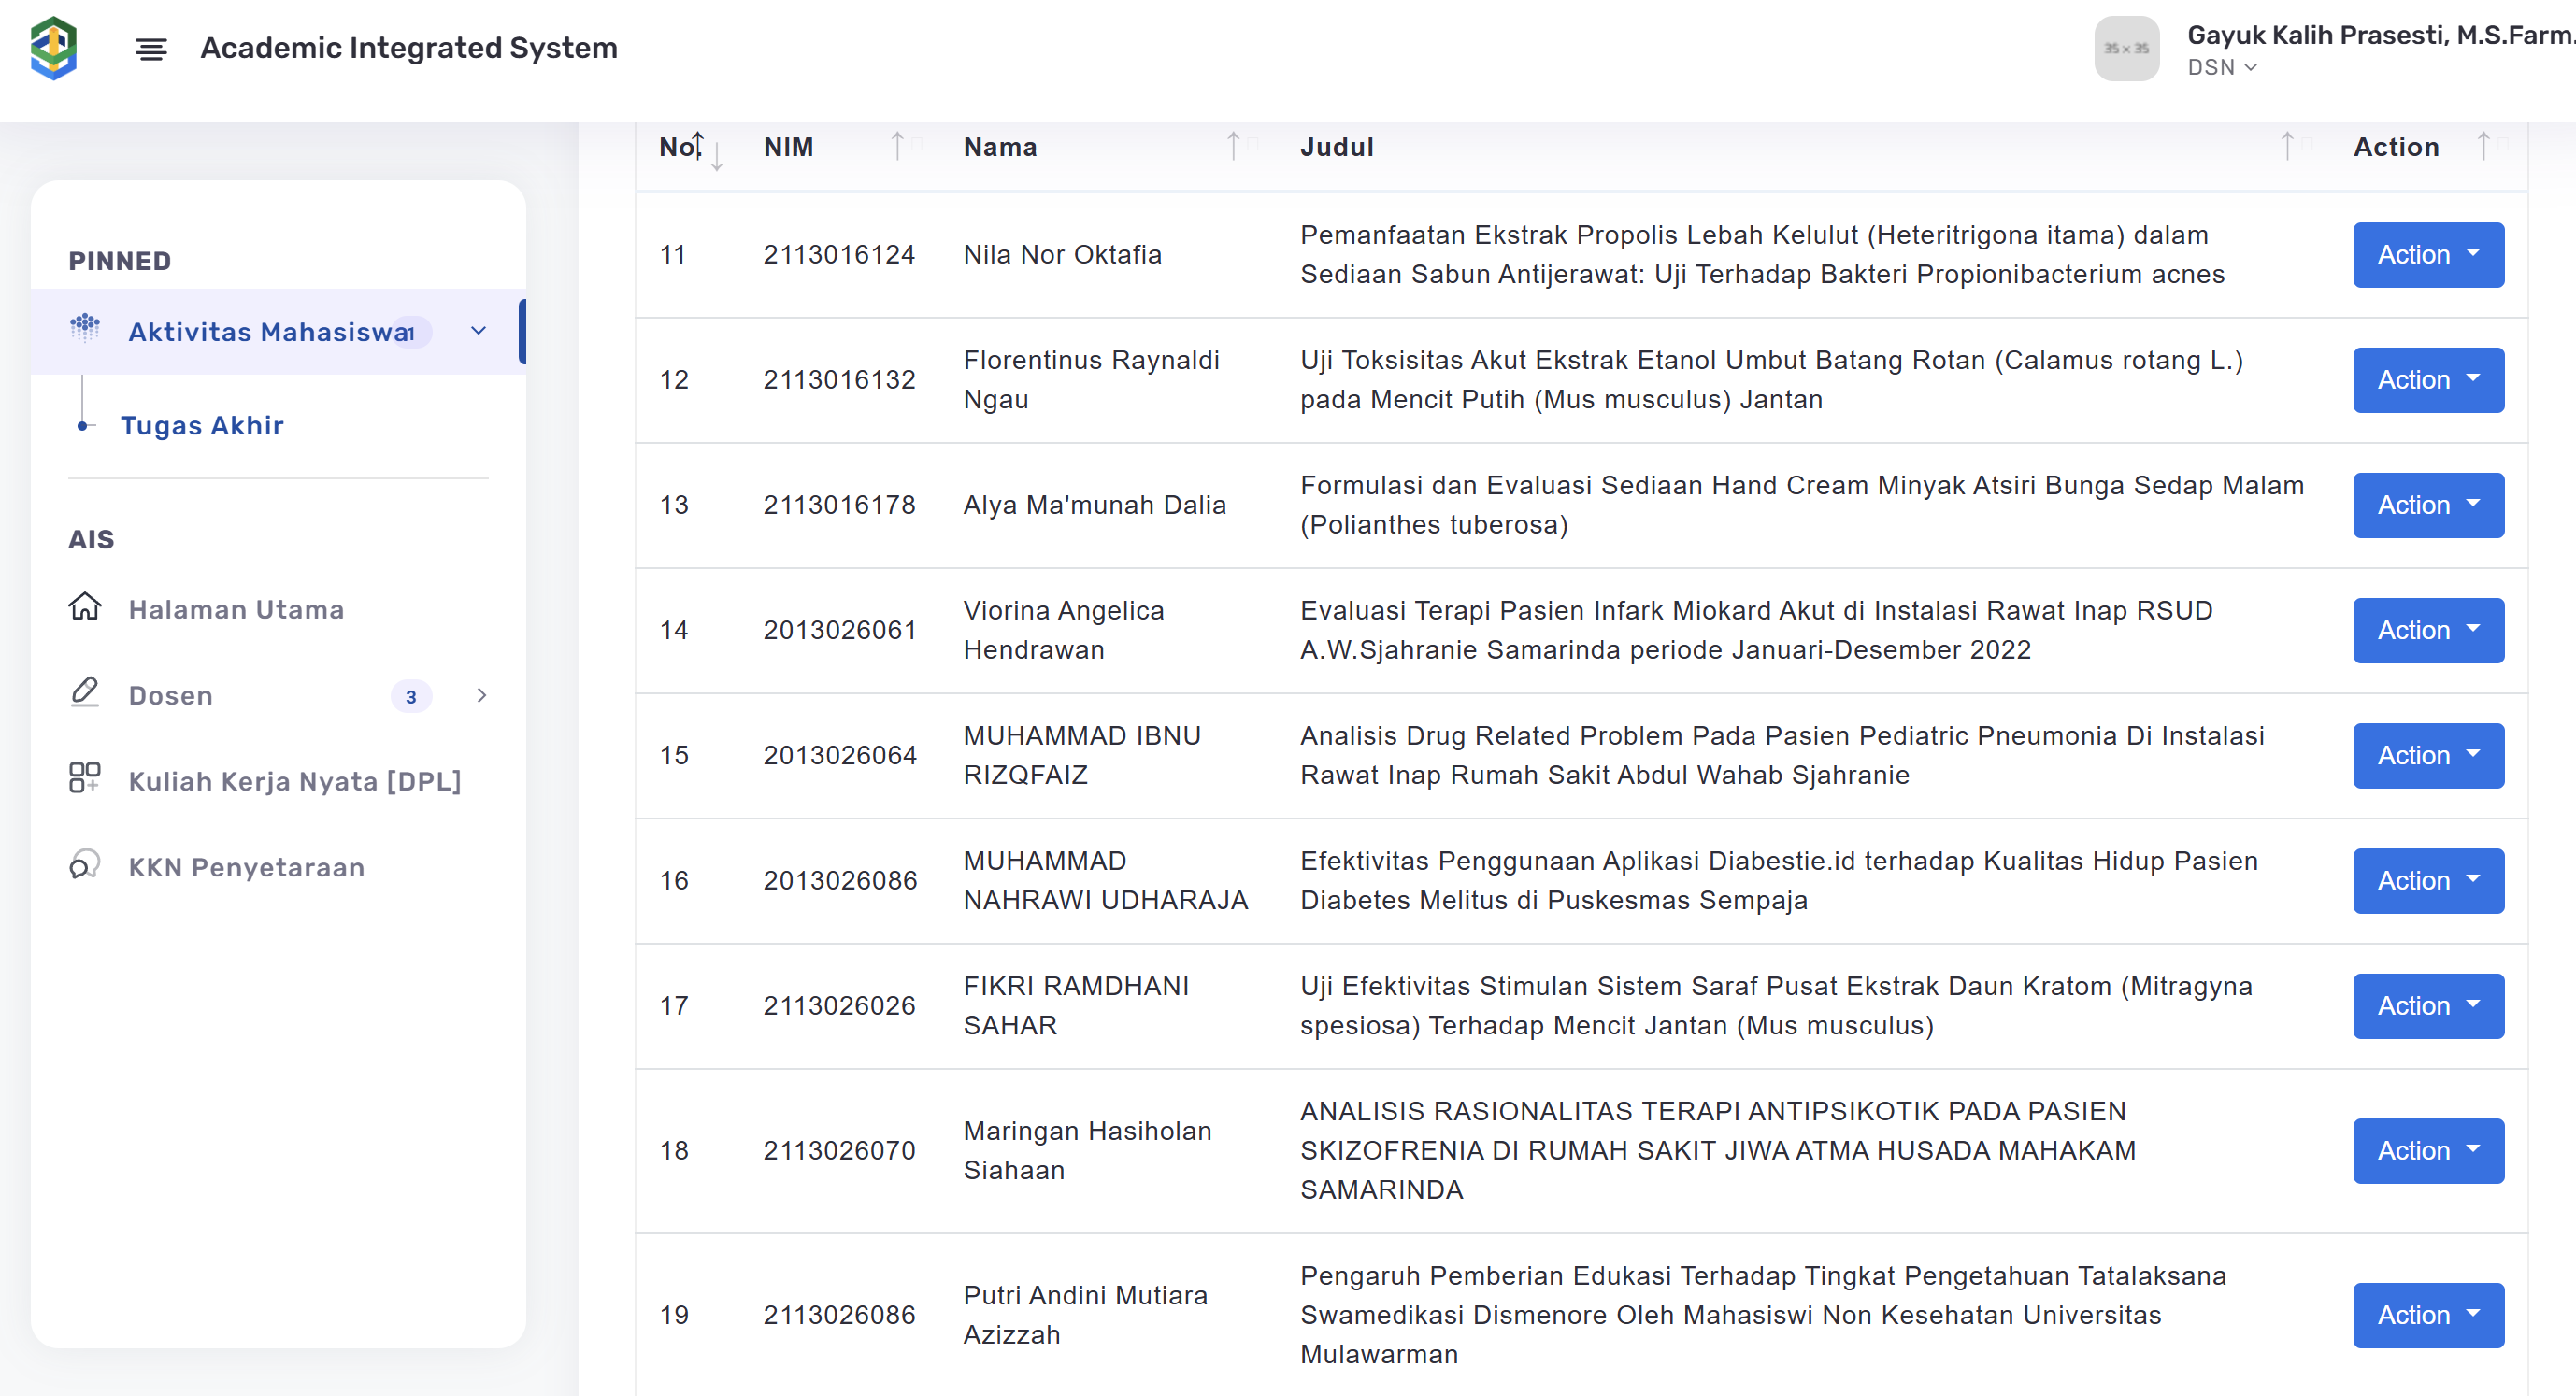Viewport: 2576px width, 1396px height.
Task: Select NIM 2113026086 cell
Action: tap(839, 1315)
